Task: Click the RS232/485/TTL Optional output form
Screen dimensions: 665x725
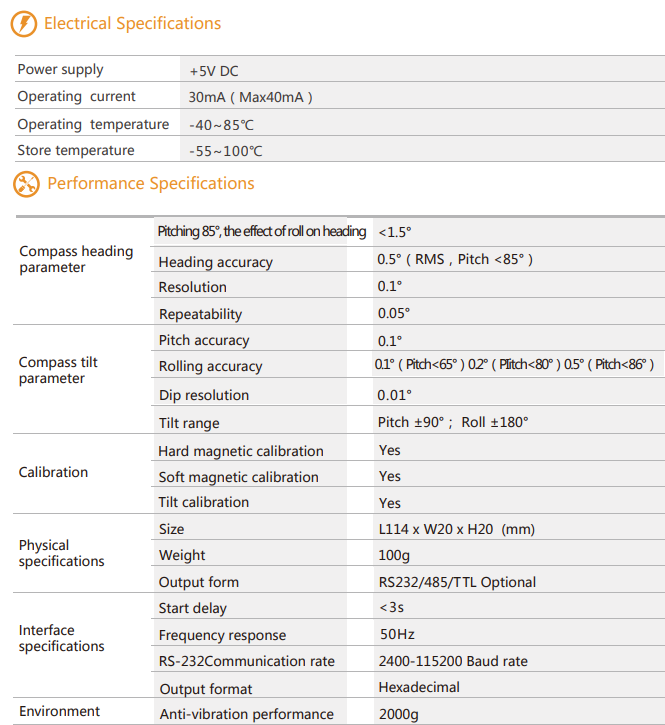Action: pos(457,582)
